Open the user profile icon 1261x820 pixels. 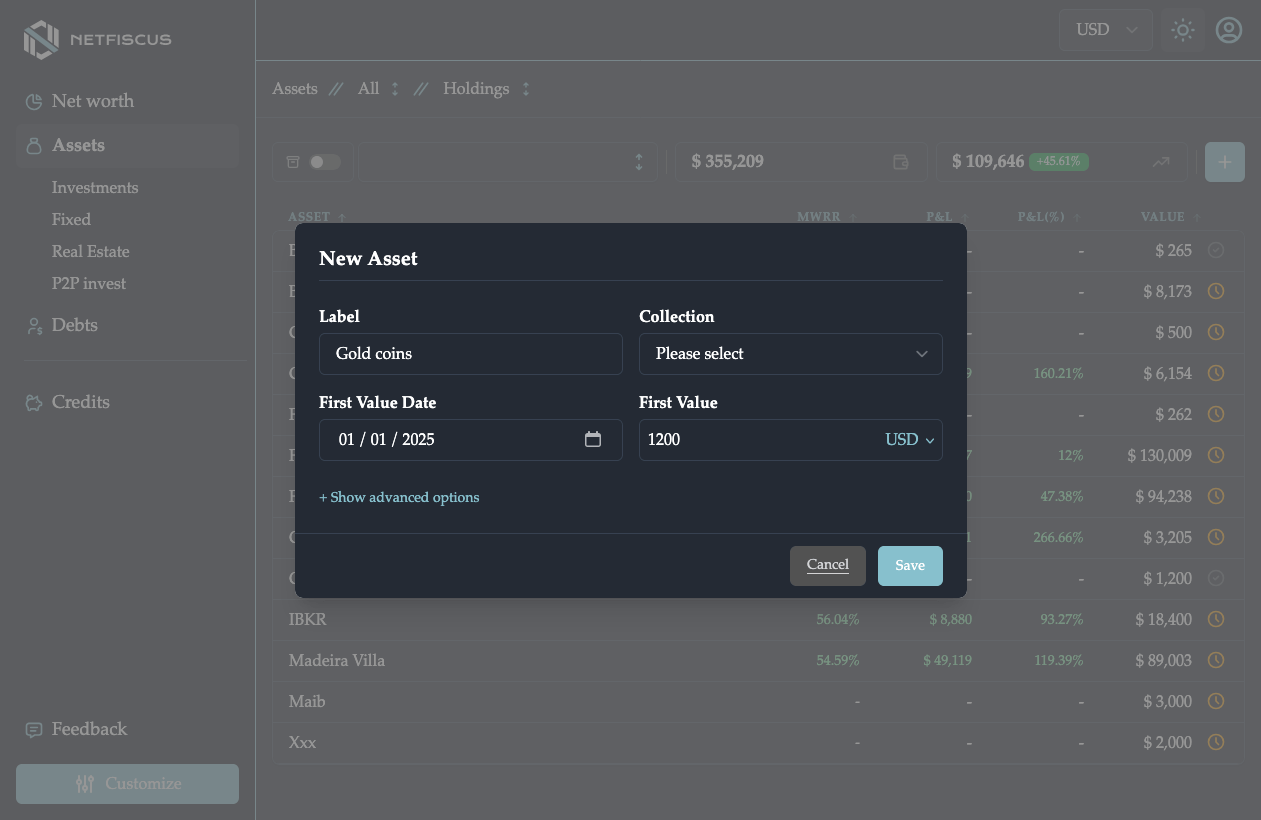click(1229, 30)
